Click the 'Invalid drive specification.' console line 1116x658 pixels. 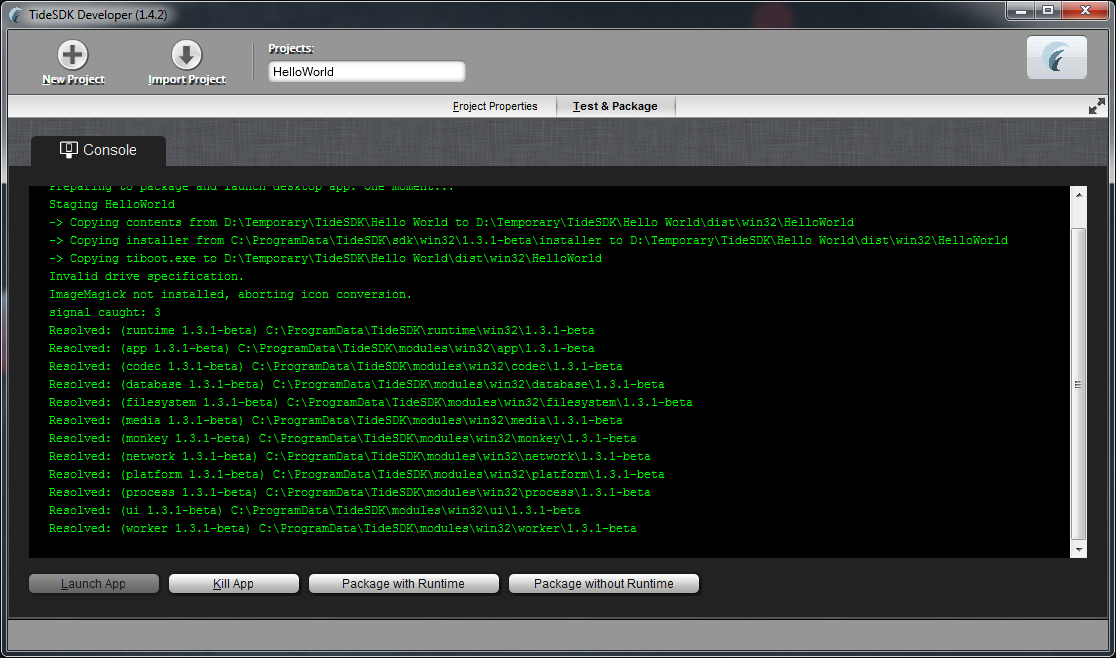pos(146,277)
